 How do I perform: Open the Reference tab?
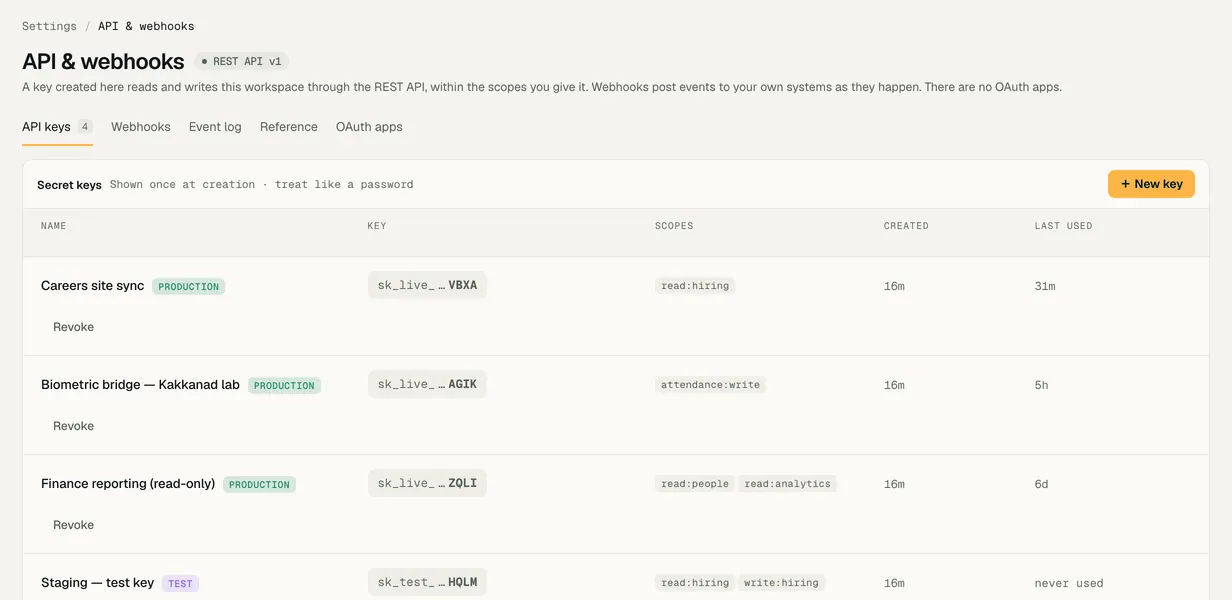click(x=289, y=127)
